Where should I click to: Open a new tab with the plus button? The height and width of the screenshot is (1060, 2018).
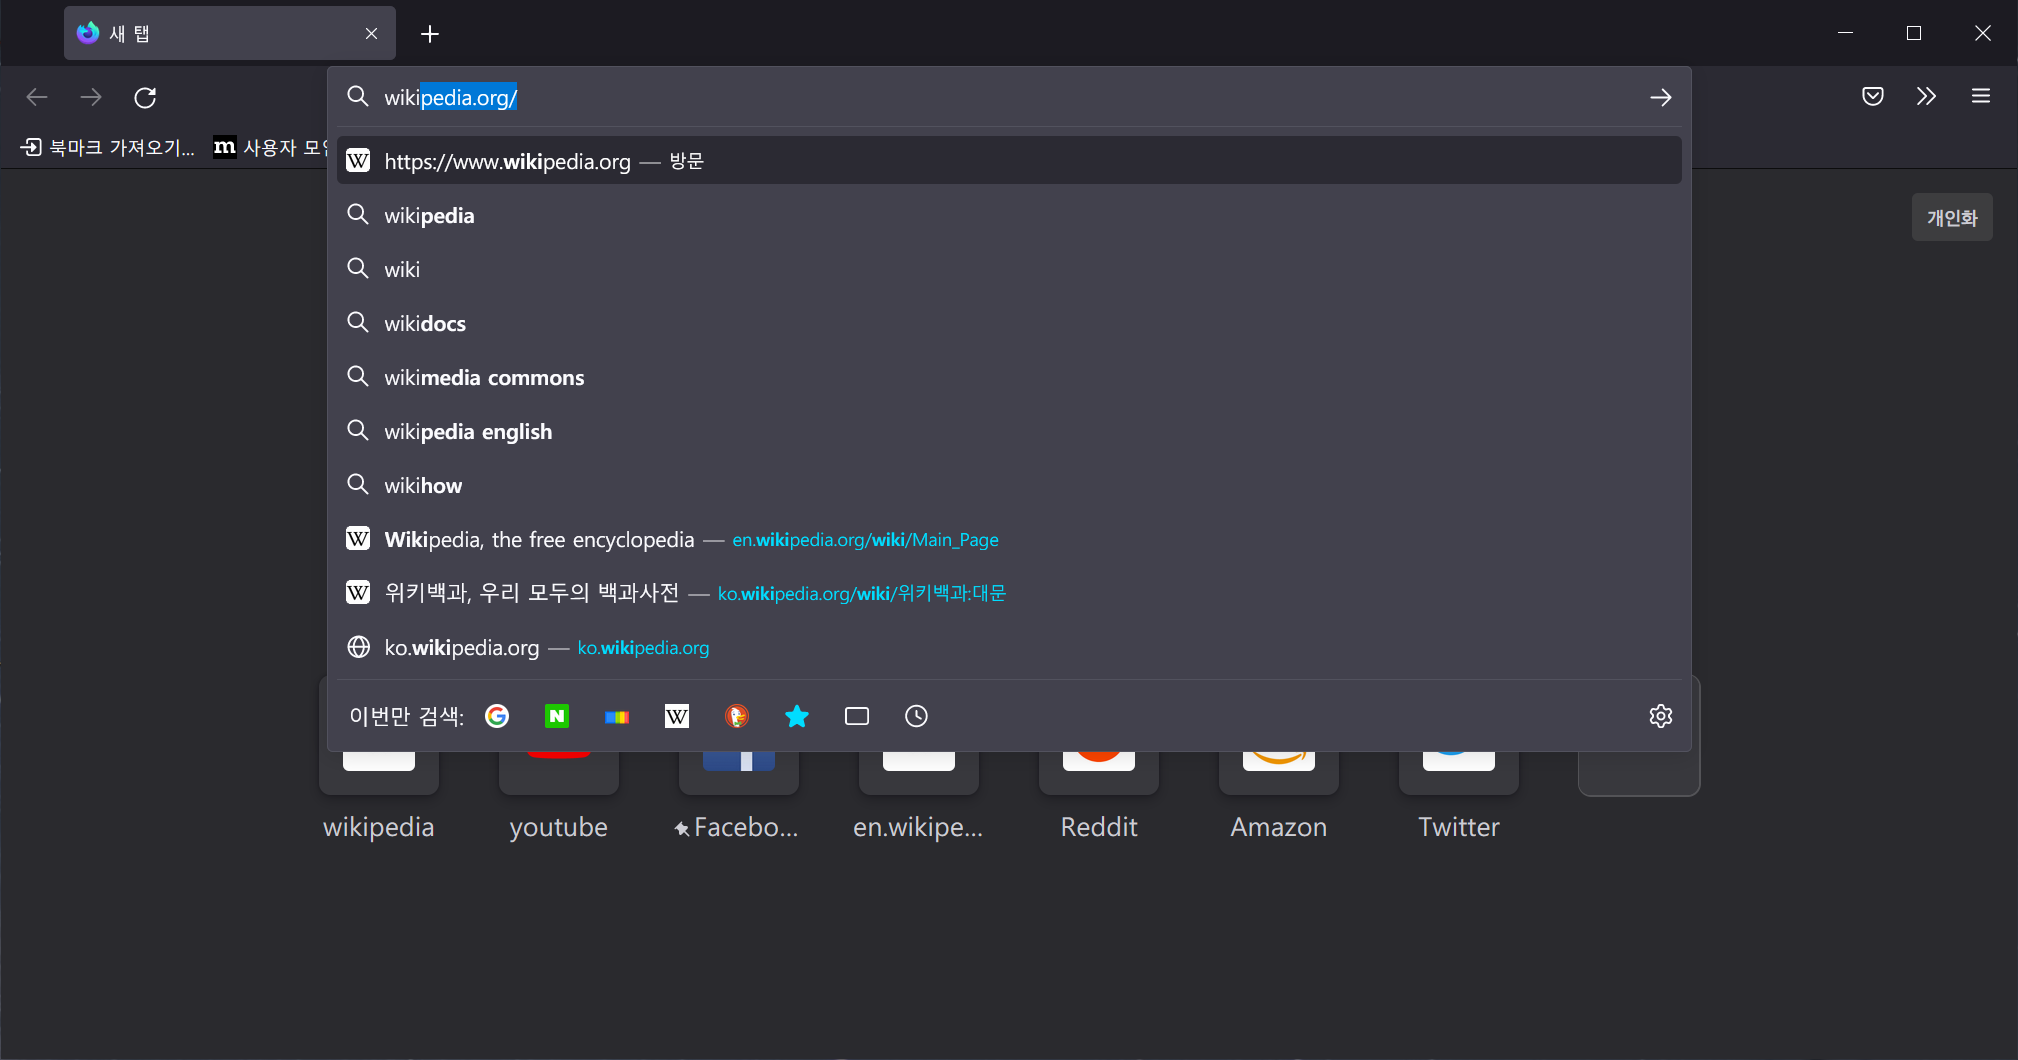(430, 34)
